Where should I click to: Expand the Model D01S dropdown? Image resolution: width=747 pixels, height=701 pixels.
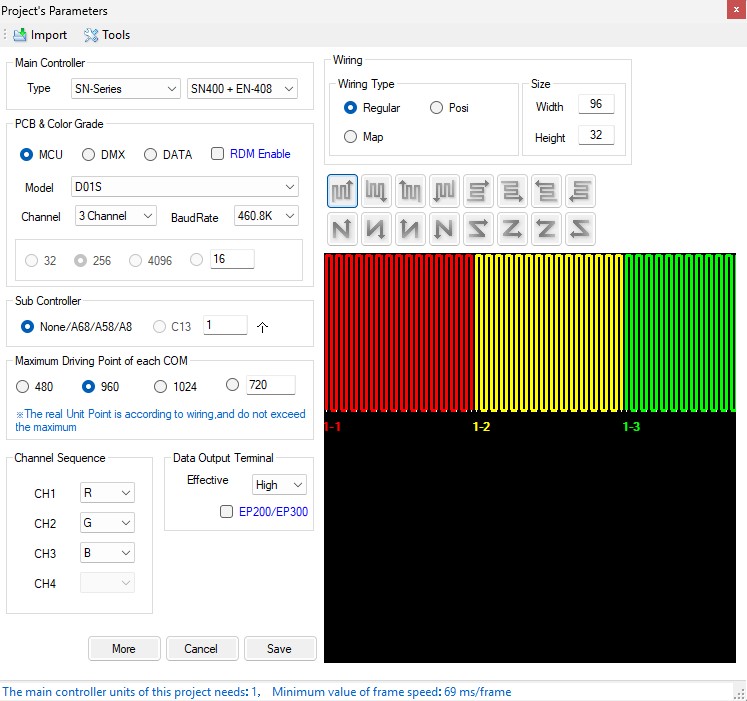click(184, 187)
